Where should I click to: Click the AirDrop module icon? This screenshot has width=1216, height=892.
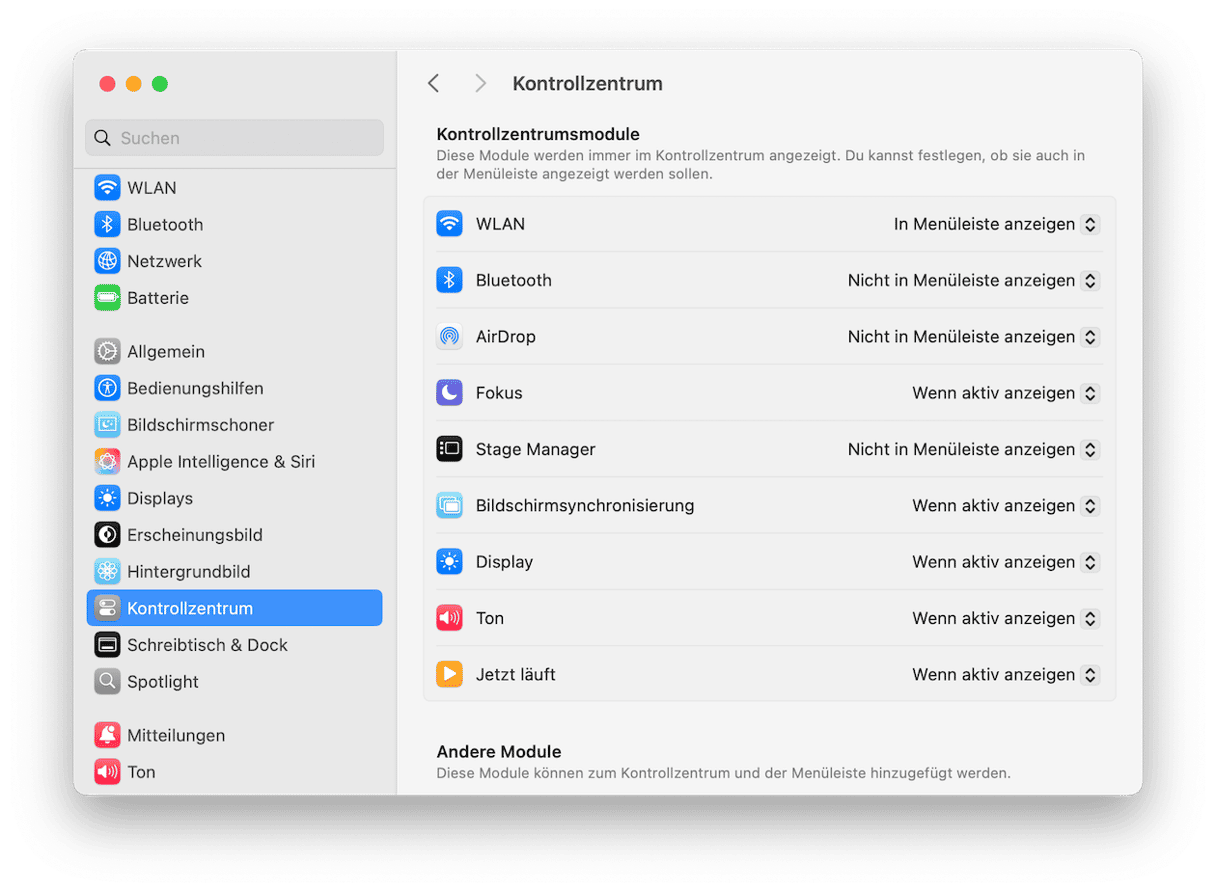450,337
